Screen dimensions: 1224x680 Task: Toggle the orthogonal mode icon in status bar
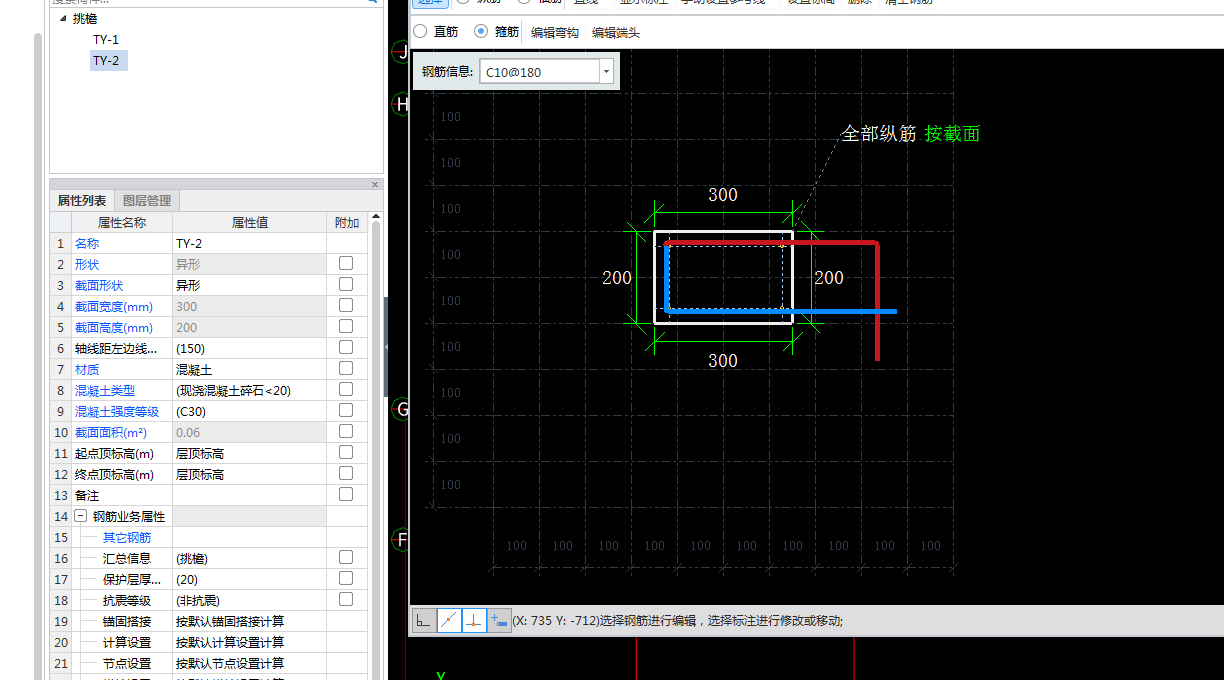[x=424, y=621]
